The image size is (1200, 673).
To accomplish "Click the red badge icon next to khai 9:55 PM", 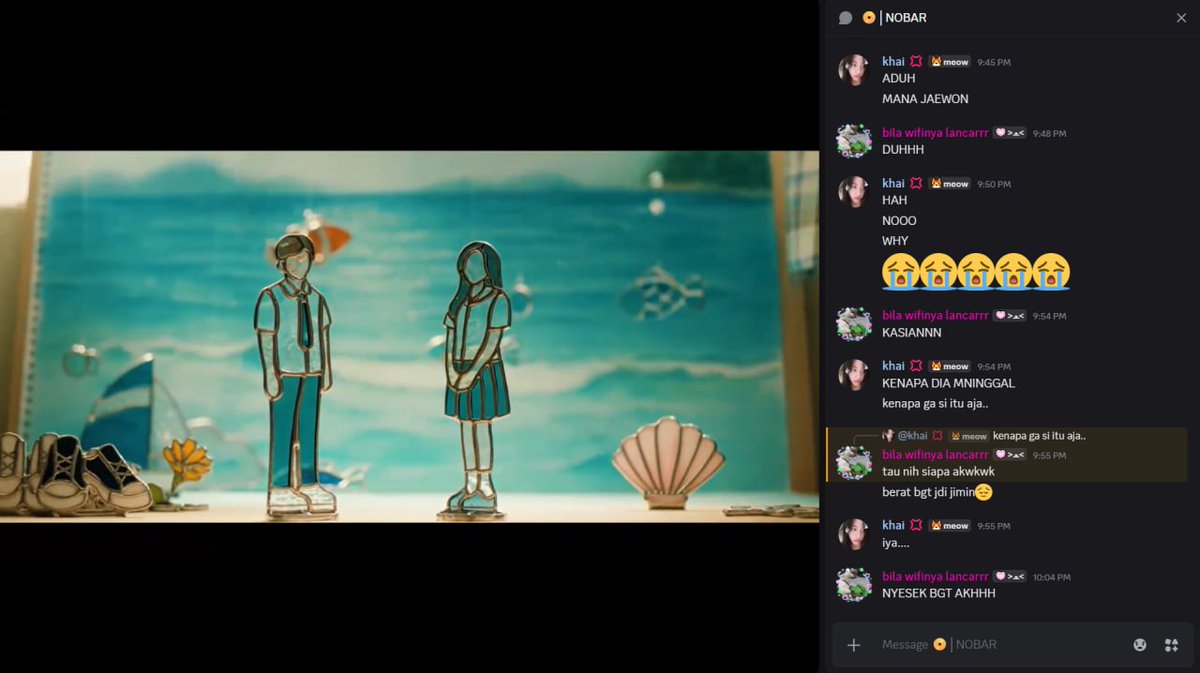I will click(916, 526).
